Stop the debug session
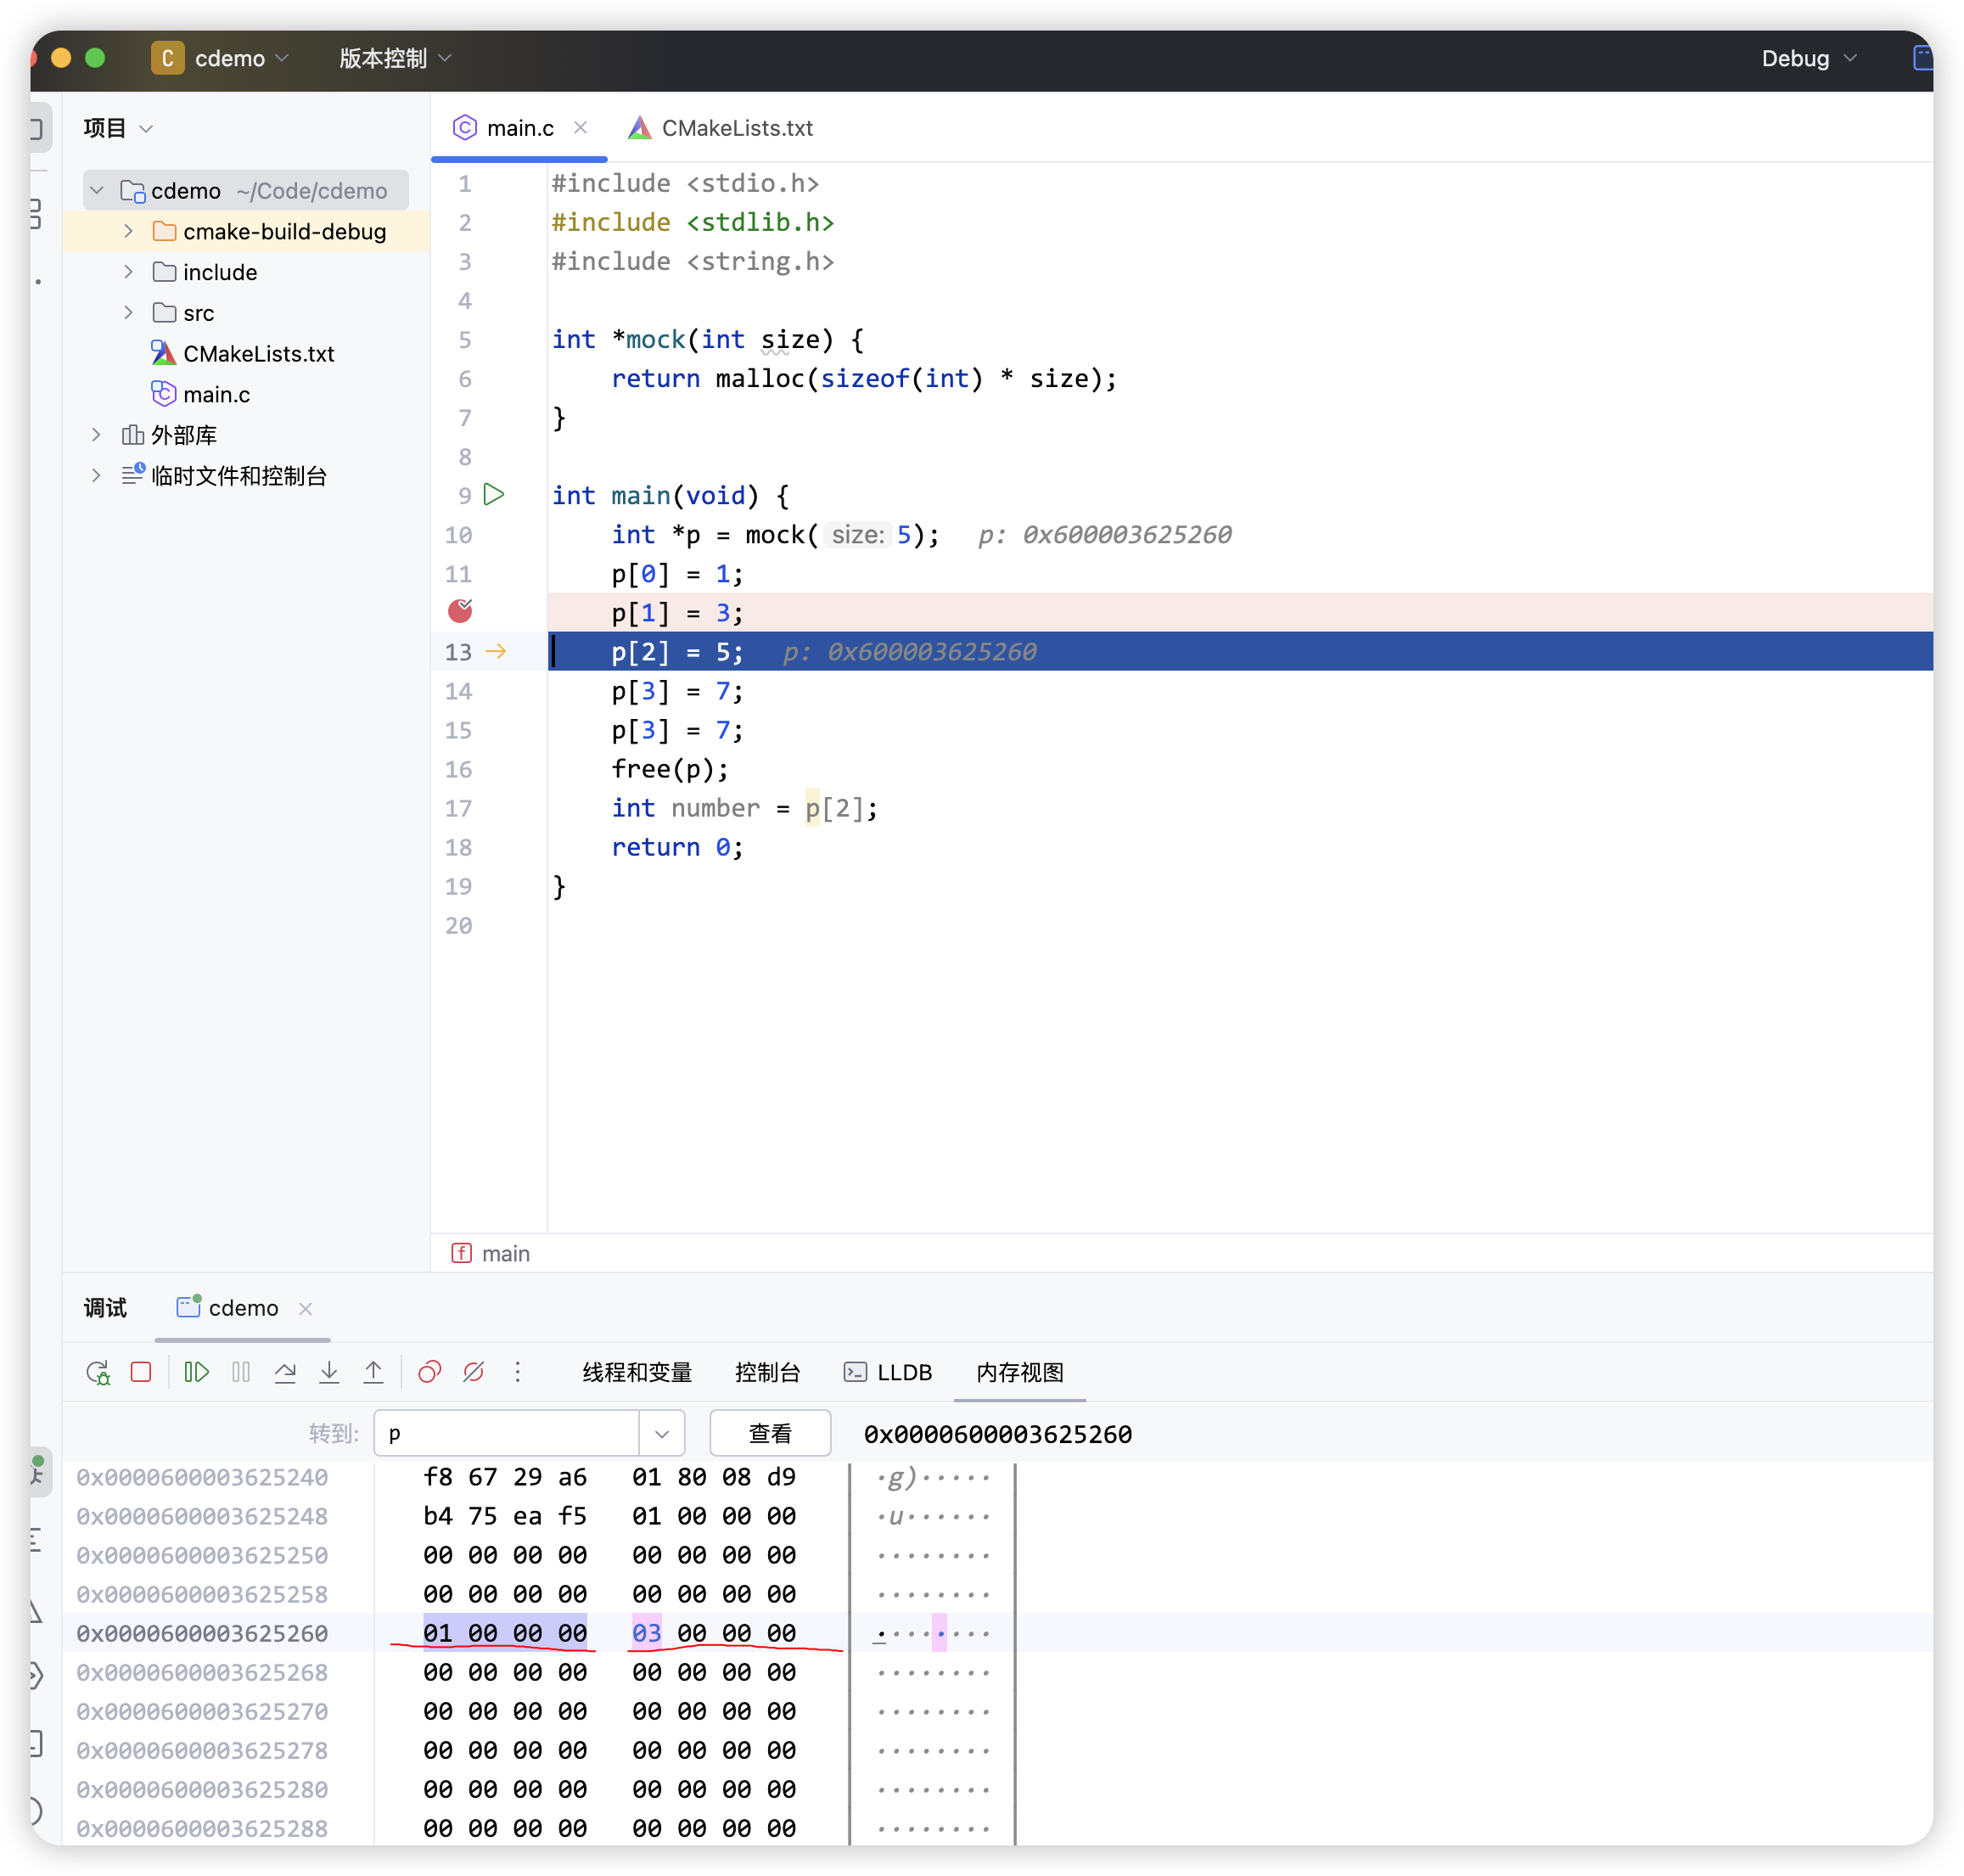This screenshot has height=1876, width=1964. coord(141,1372)
